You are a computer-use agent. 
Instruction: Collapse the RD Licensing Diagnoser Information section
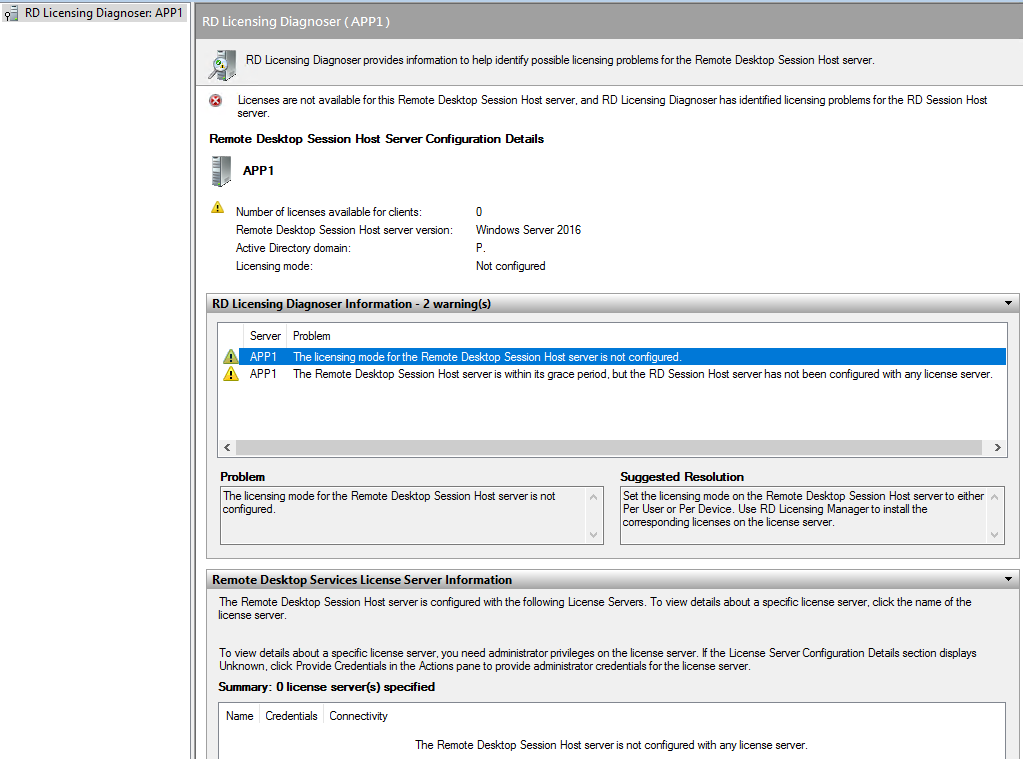[1007, 303]
